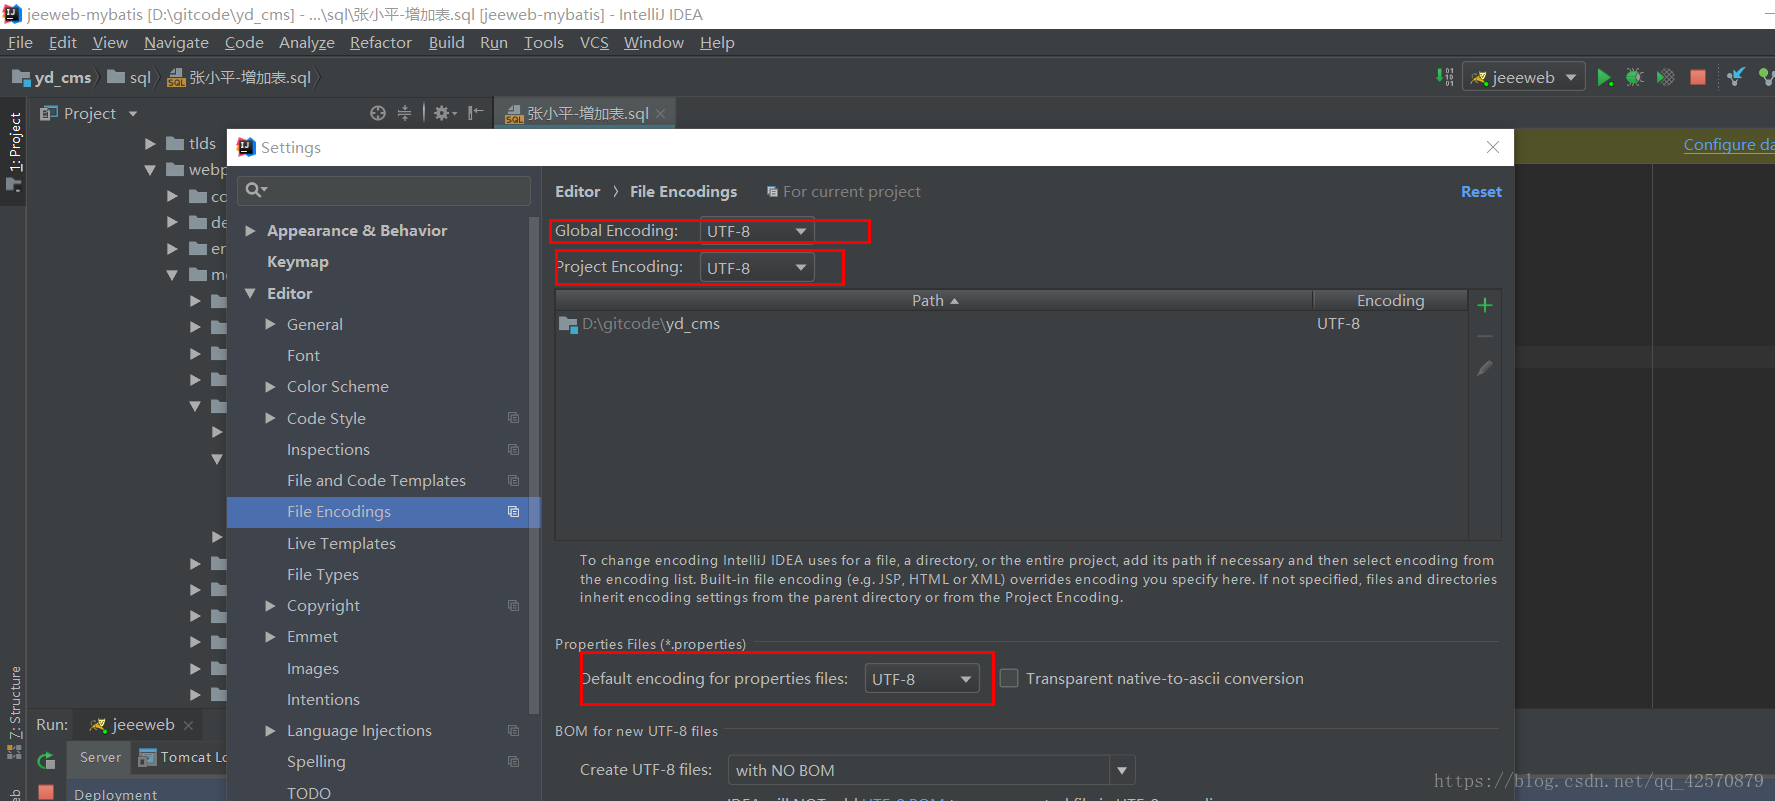
Task: Click the project-level icon beside Spelling
Action: 513,761
